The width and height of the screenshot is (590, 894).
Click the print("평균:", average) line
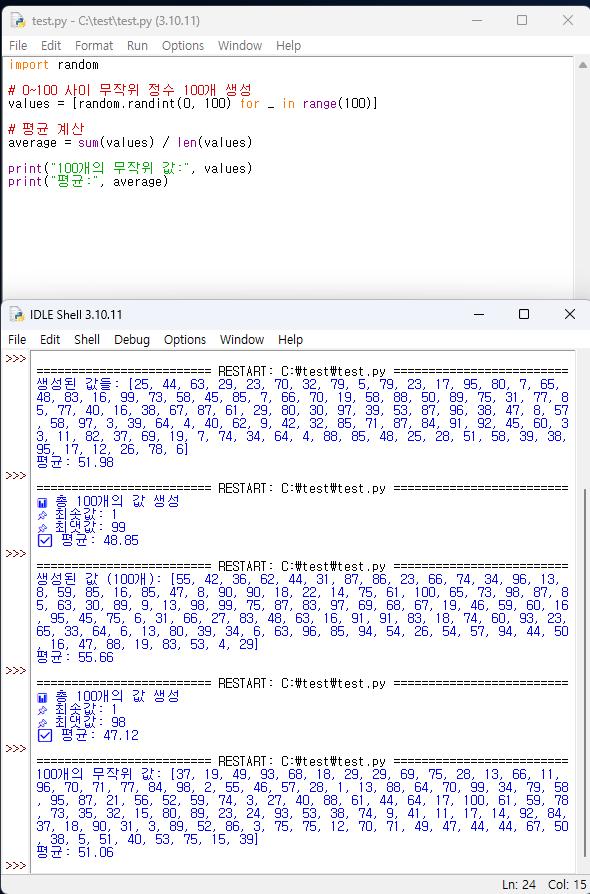point(88,182)
